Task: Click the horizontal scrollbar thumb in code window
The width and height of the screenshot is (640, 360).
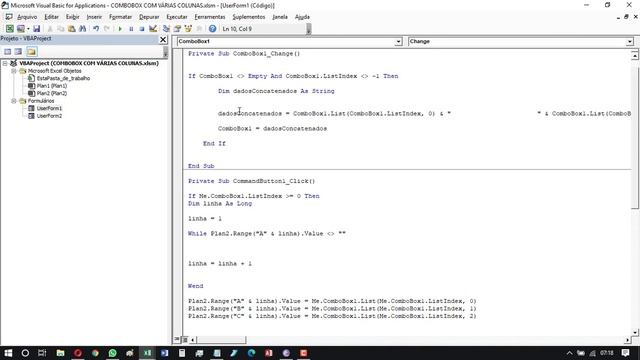Action: (x=221, y=340)
